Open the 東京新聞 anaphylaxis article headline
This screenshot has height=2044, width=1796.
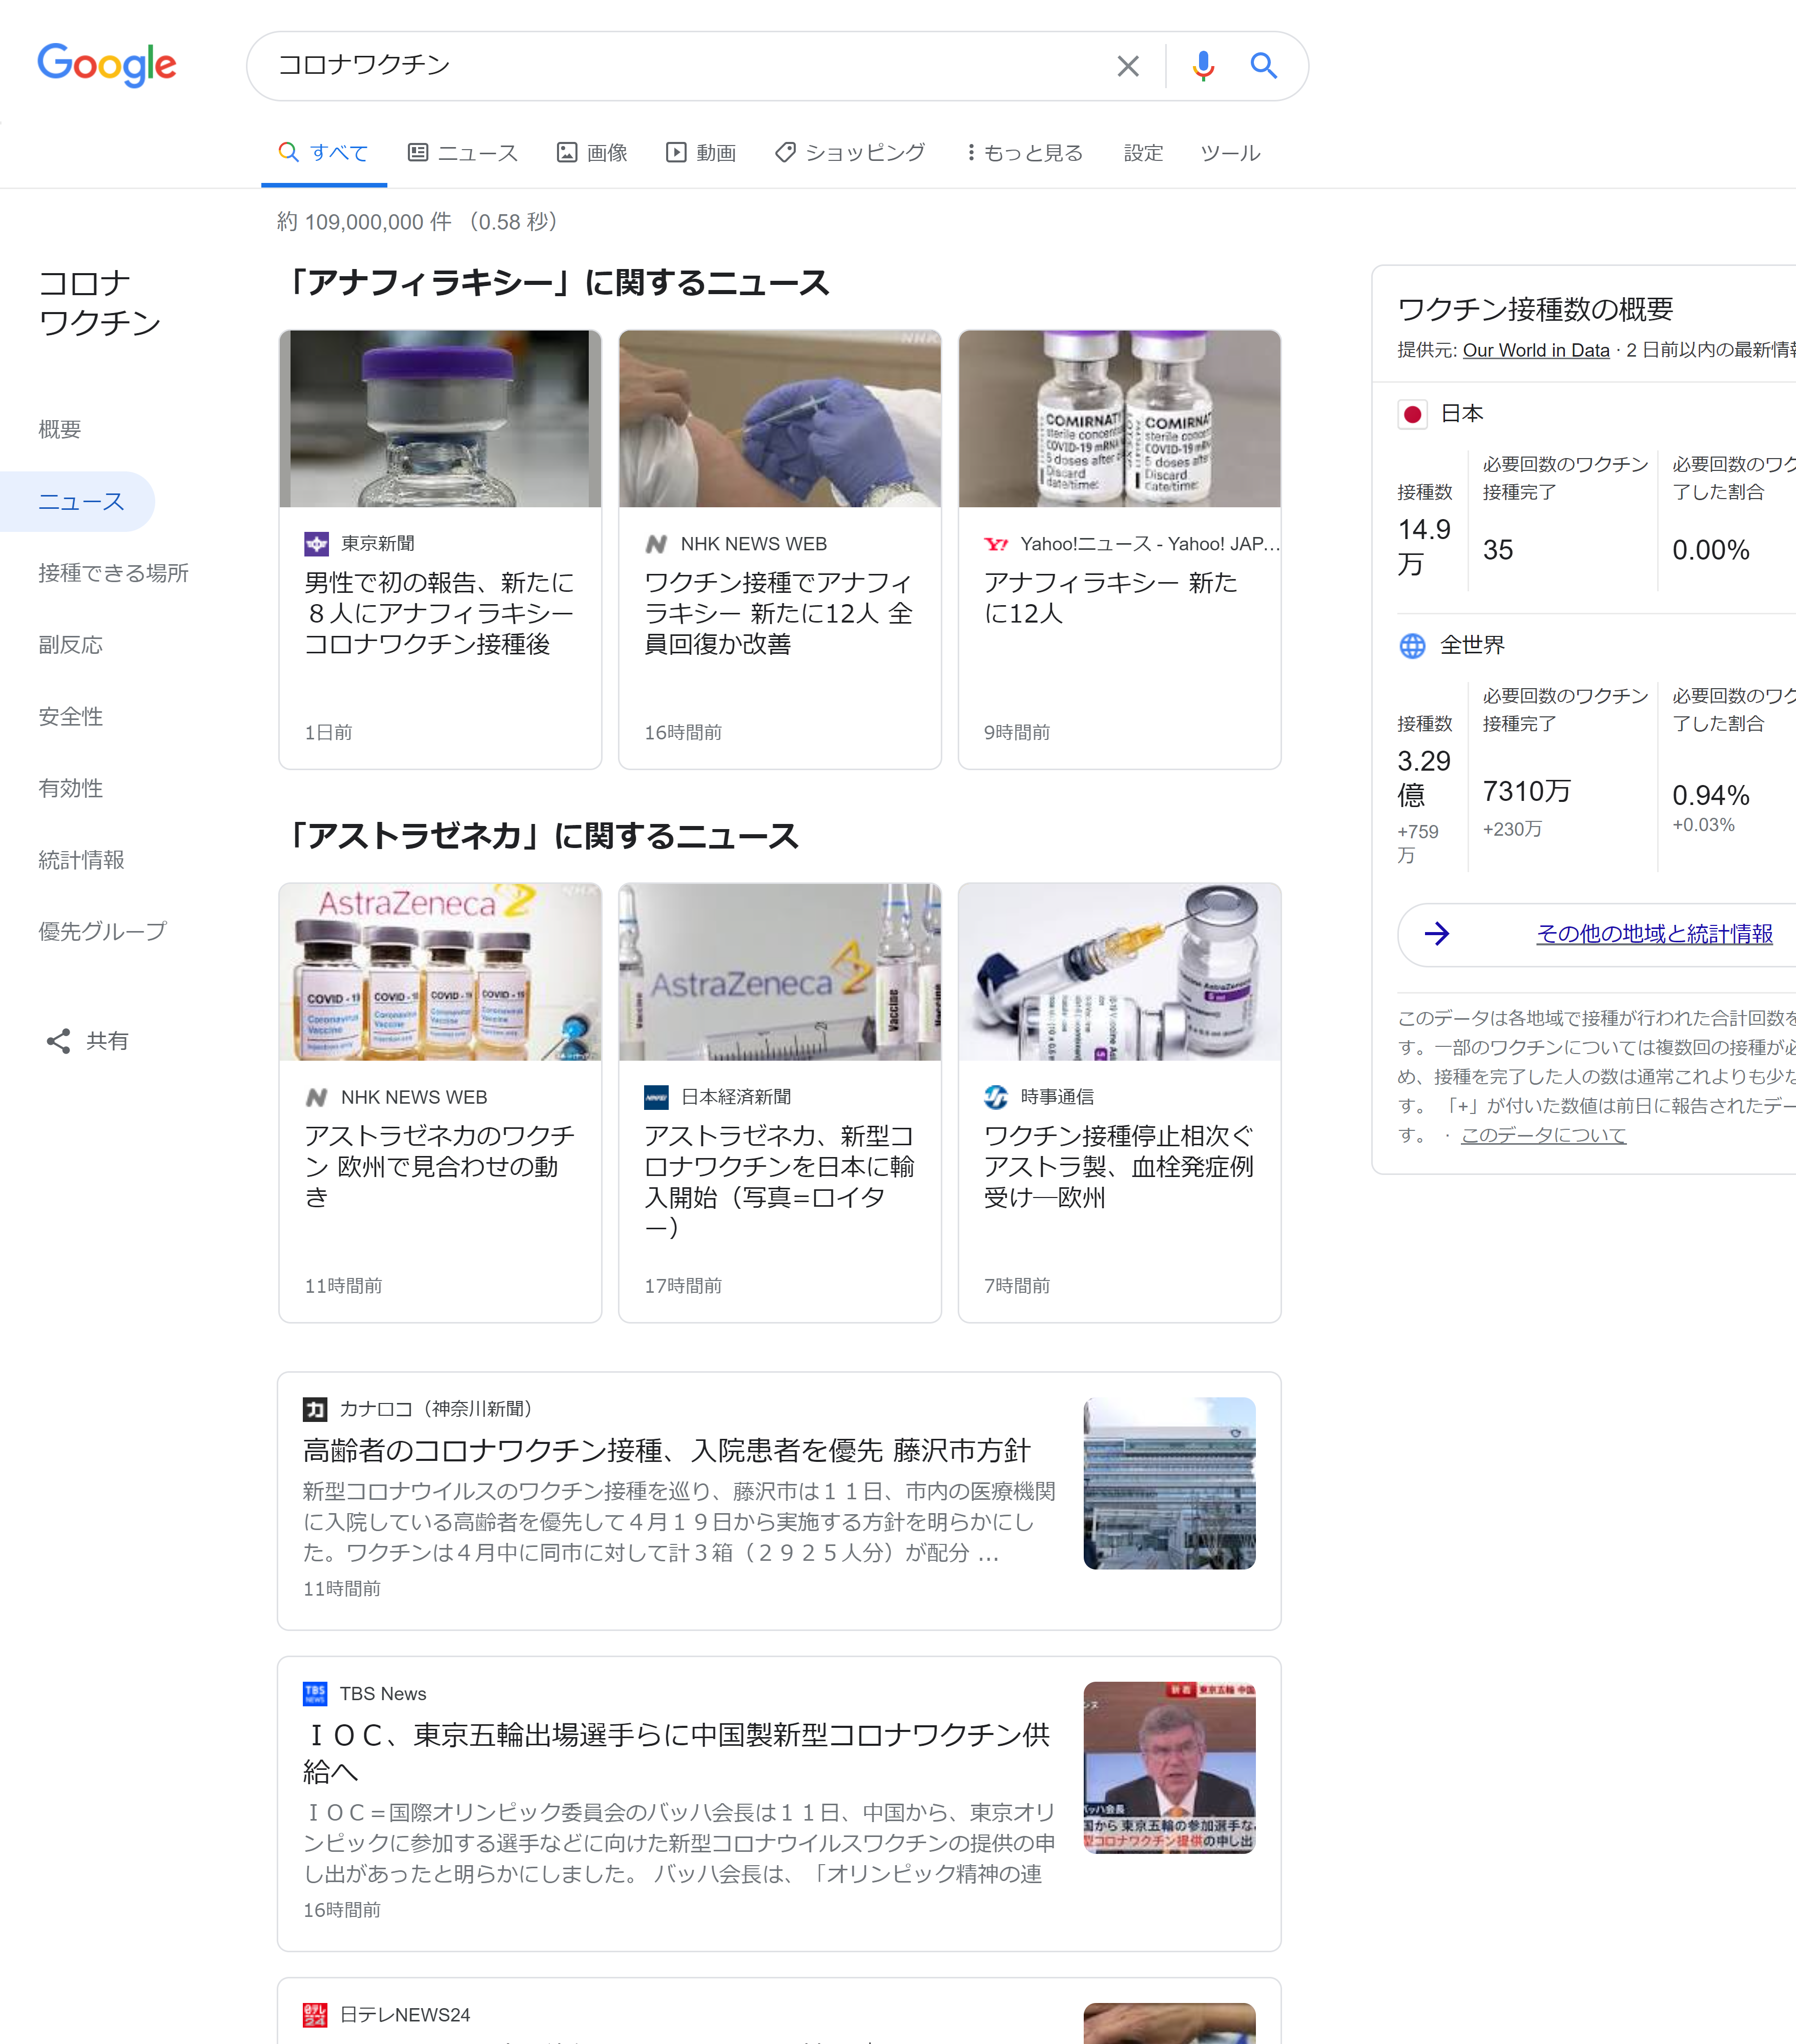[x=439, y=613]
